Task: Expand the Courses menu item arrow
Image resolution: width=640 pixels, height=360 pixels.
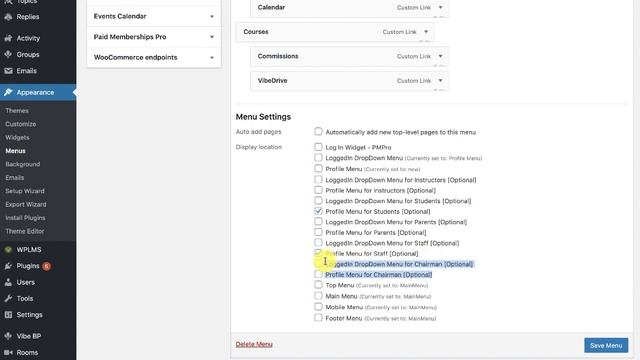Action: point(426,32)
